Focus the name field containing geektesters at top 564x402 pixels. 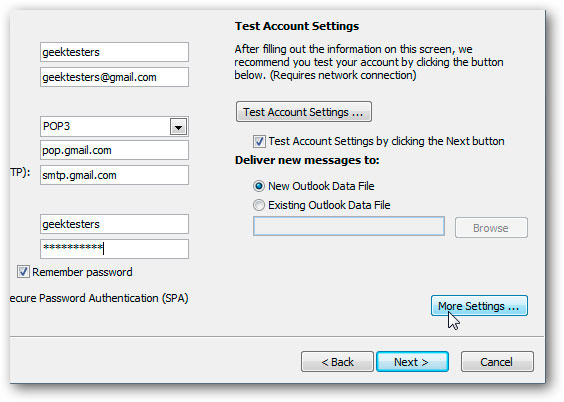[x=114, y=52]
